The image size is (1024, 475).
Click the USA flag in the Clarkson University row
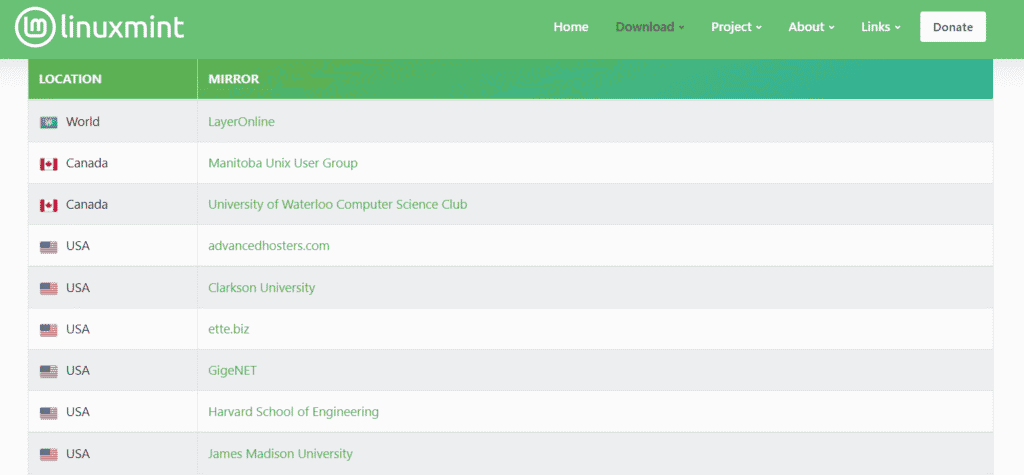coord(48,288)
